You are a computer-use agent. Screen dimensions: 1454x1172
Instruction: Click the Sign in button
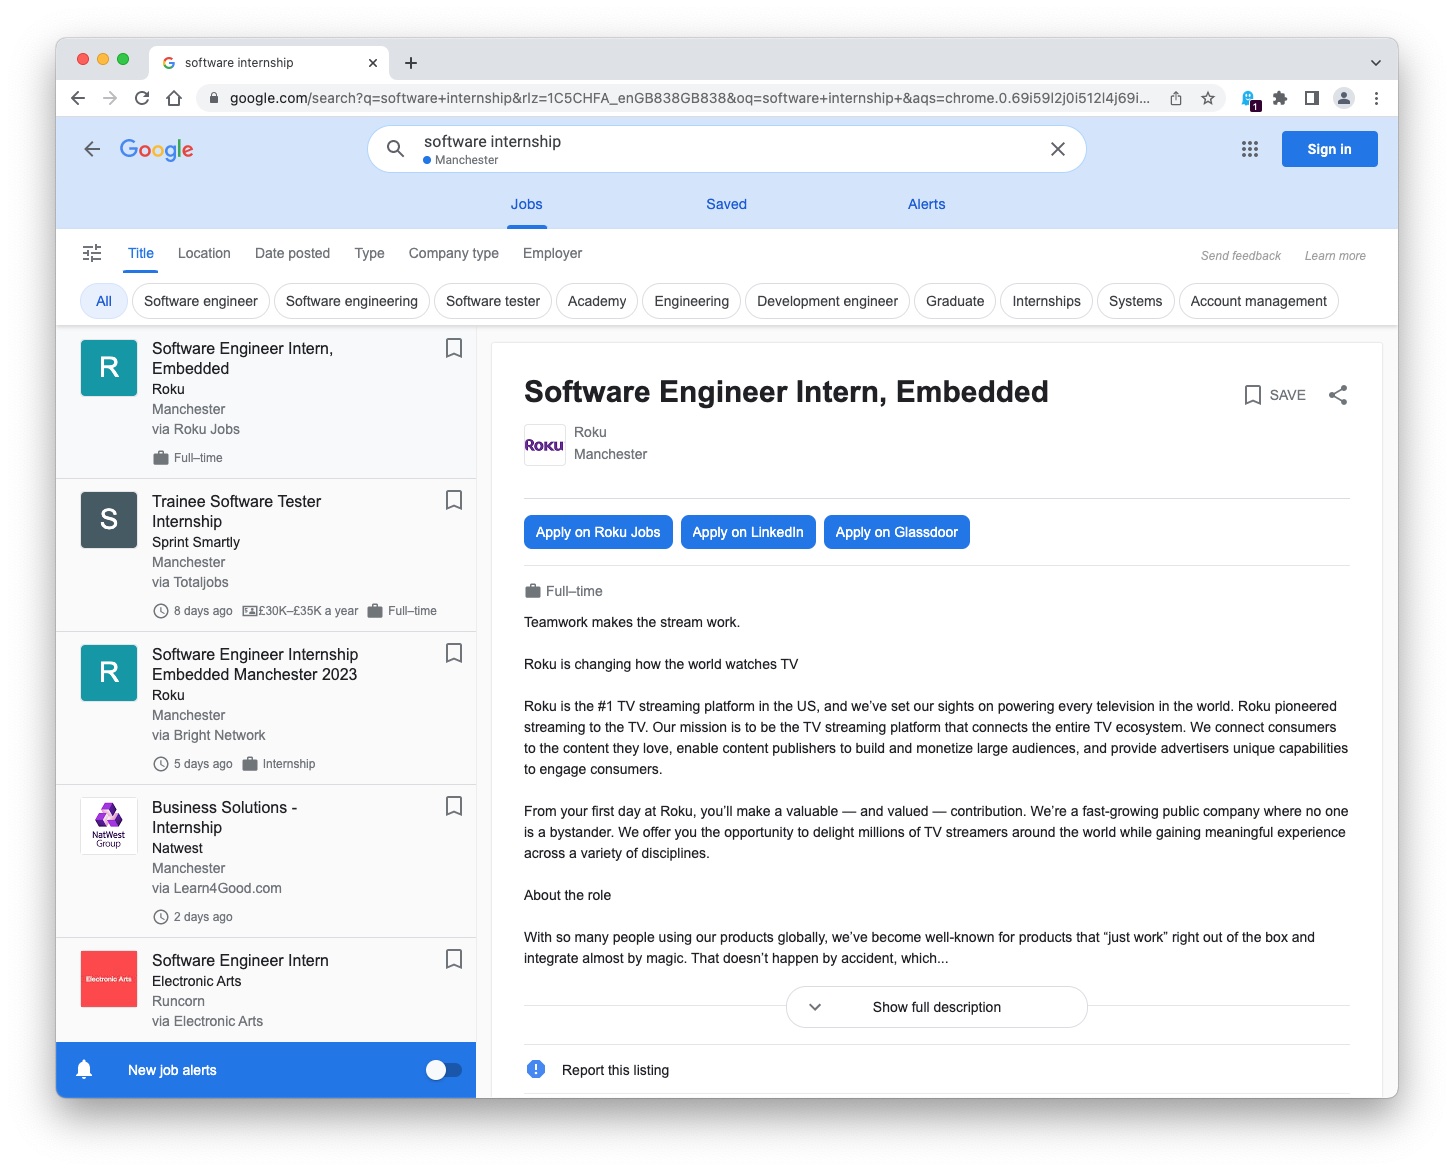[1330, 149]
